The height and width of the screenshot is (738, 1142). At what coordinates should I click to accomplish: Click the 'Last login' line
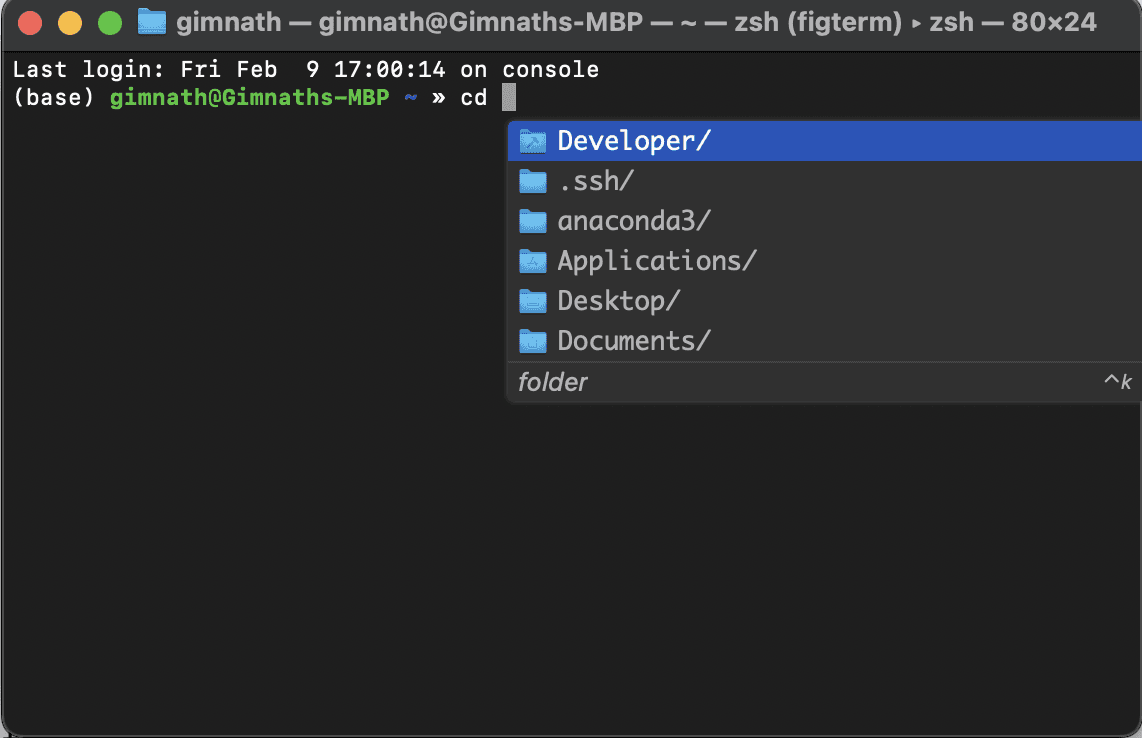pyautogui.click(x=306, y=70)
